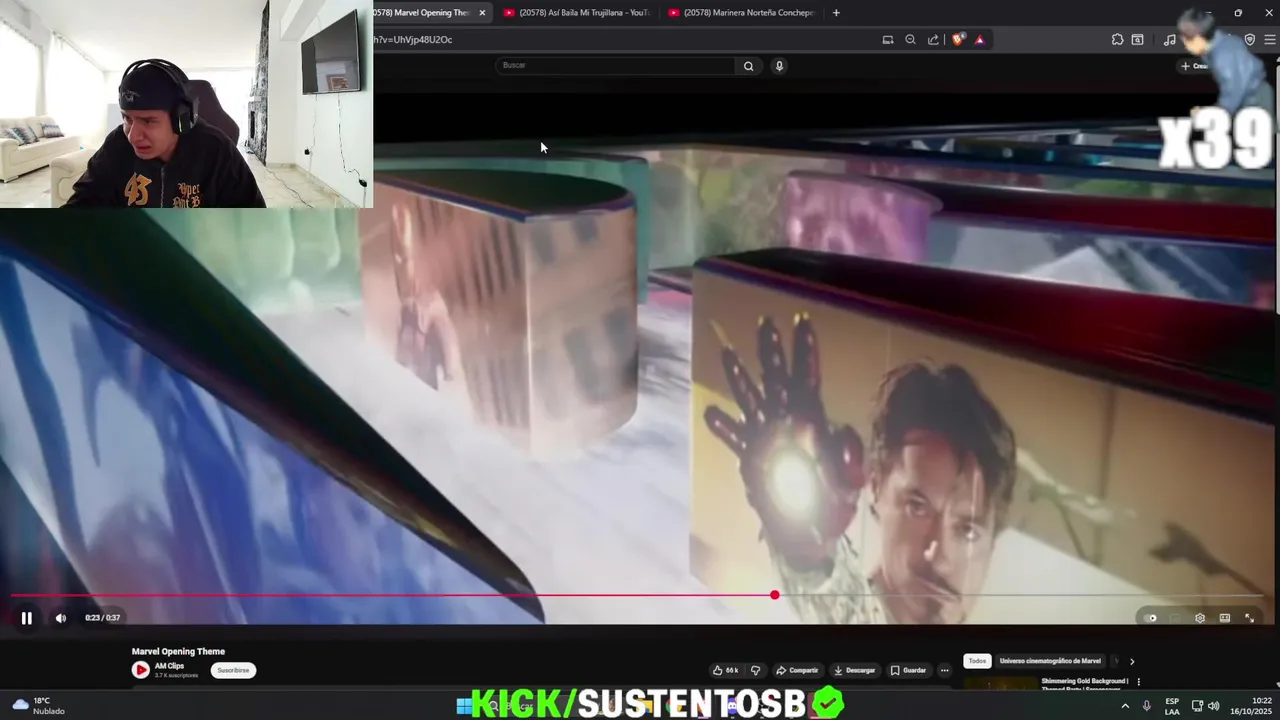
Task: Click the Marvel Opening Theme video title
Action: pyautogui.click(x=178, y=652)
